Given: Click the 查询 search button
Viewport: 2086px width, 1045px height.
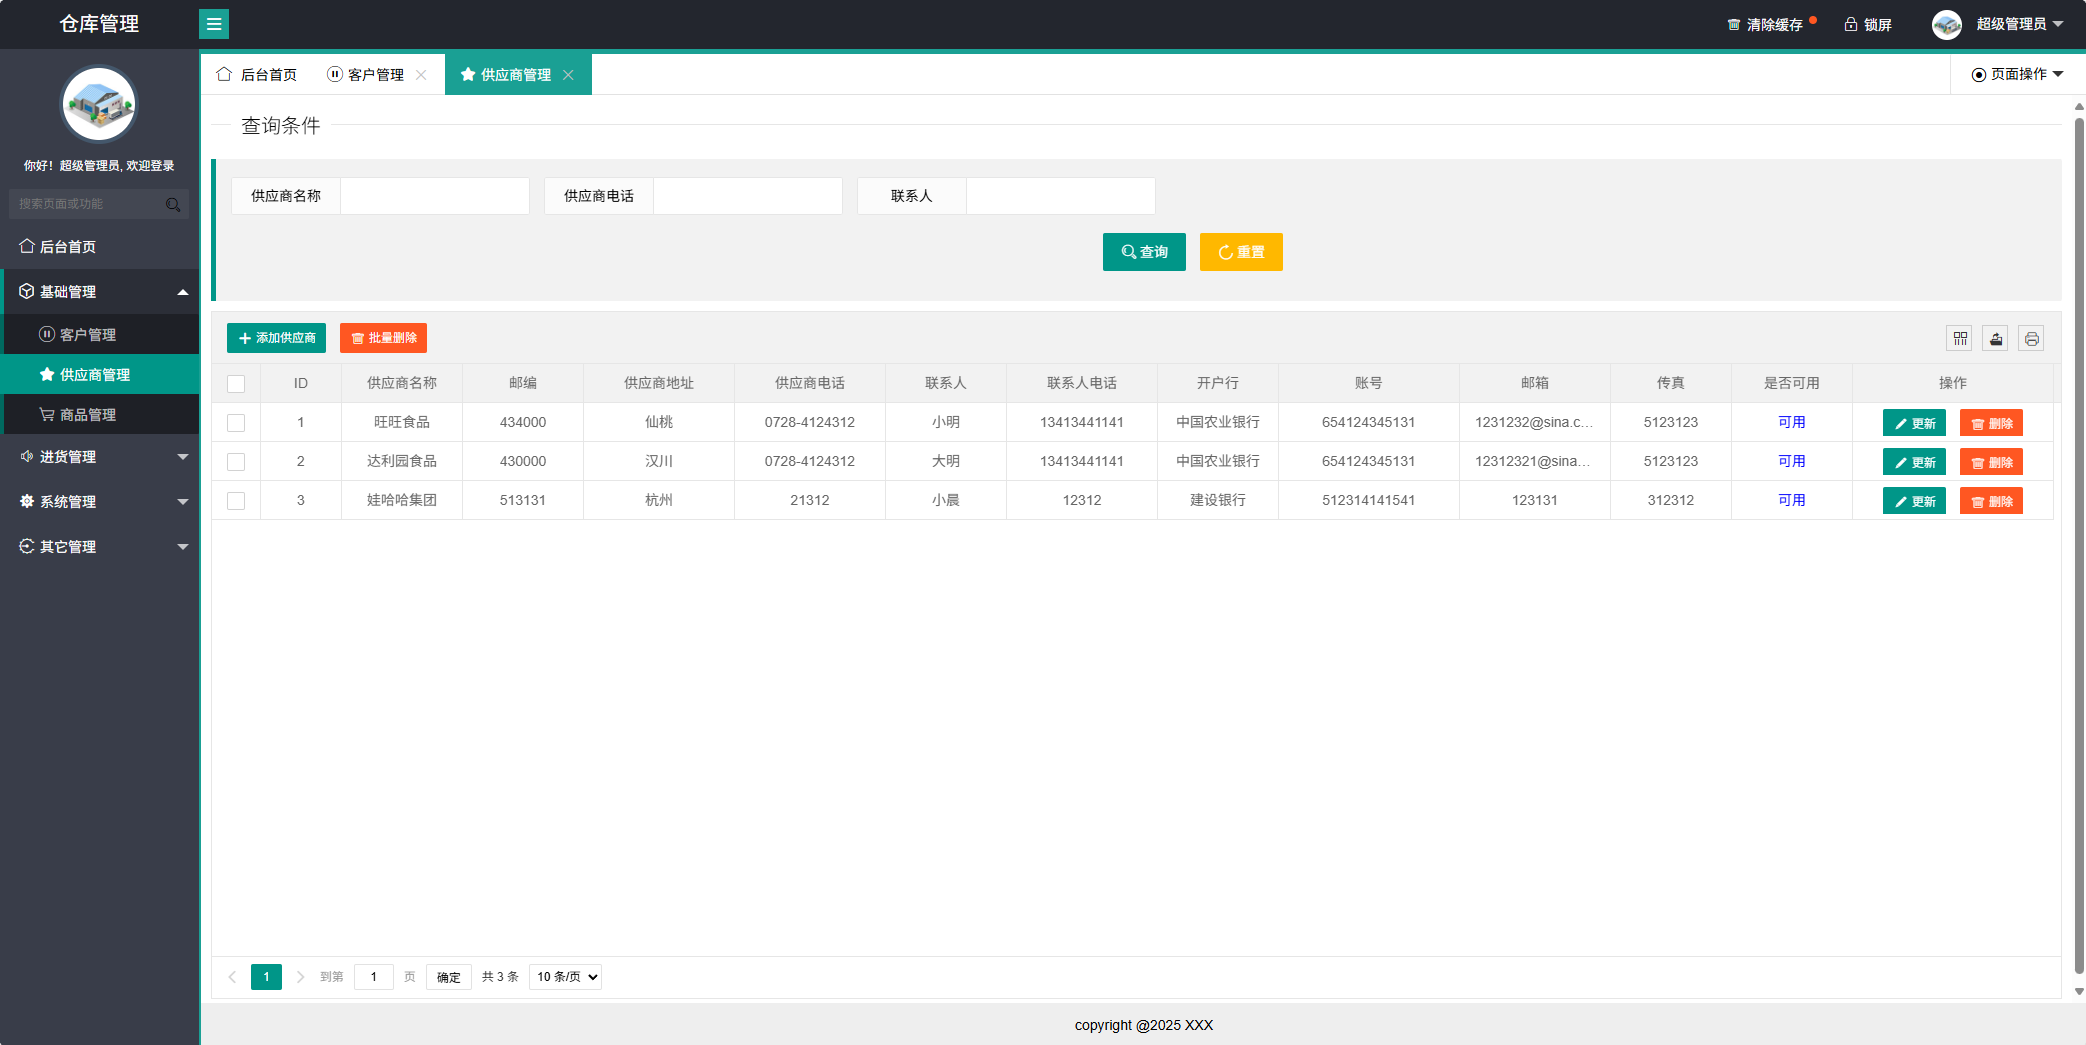Looking at the screenshot, I should pyautogui.click(x=1144, y=252).
